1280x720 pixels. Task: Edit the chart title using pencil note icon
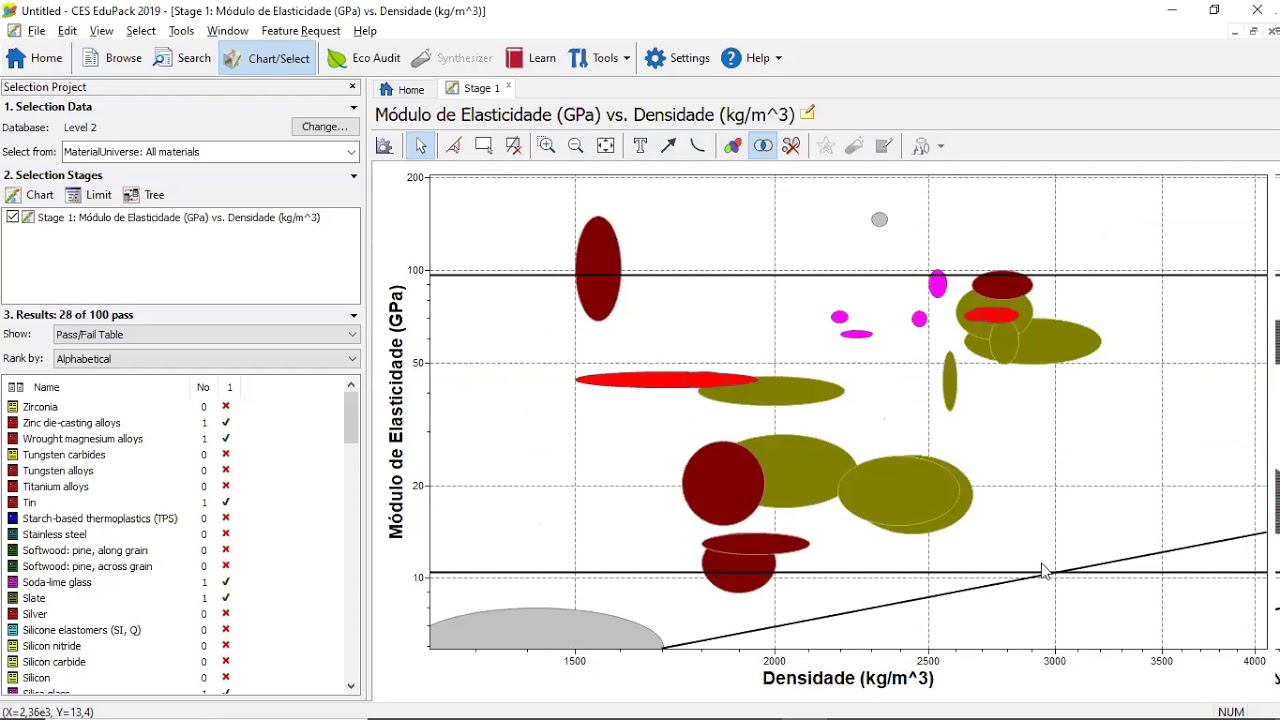808,112
